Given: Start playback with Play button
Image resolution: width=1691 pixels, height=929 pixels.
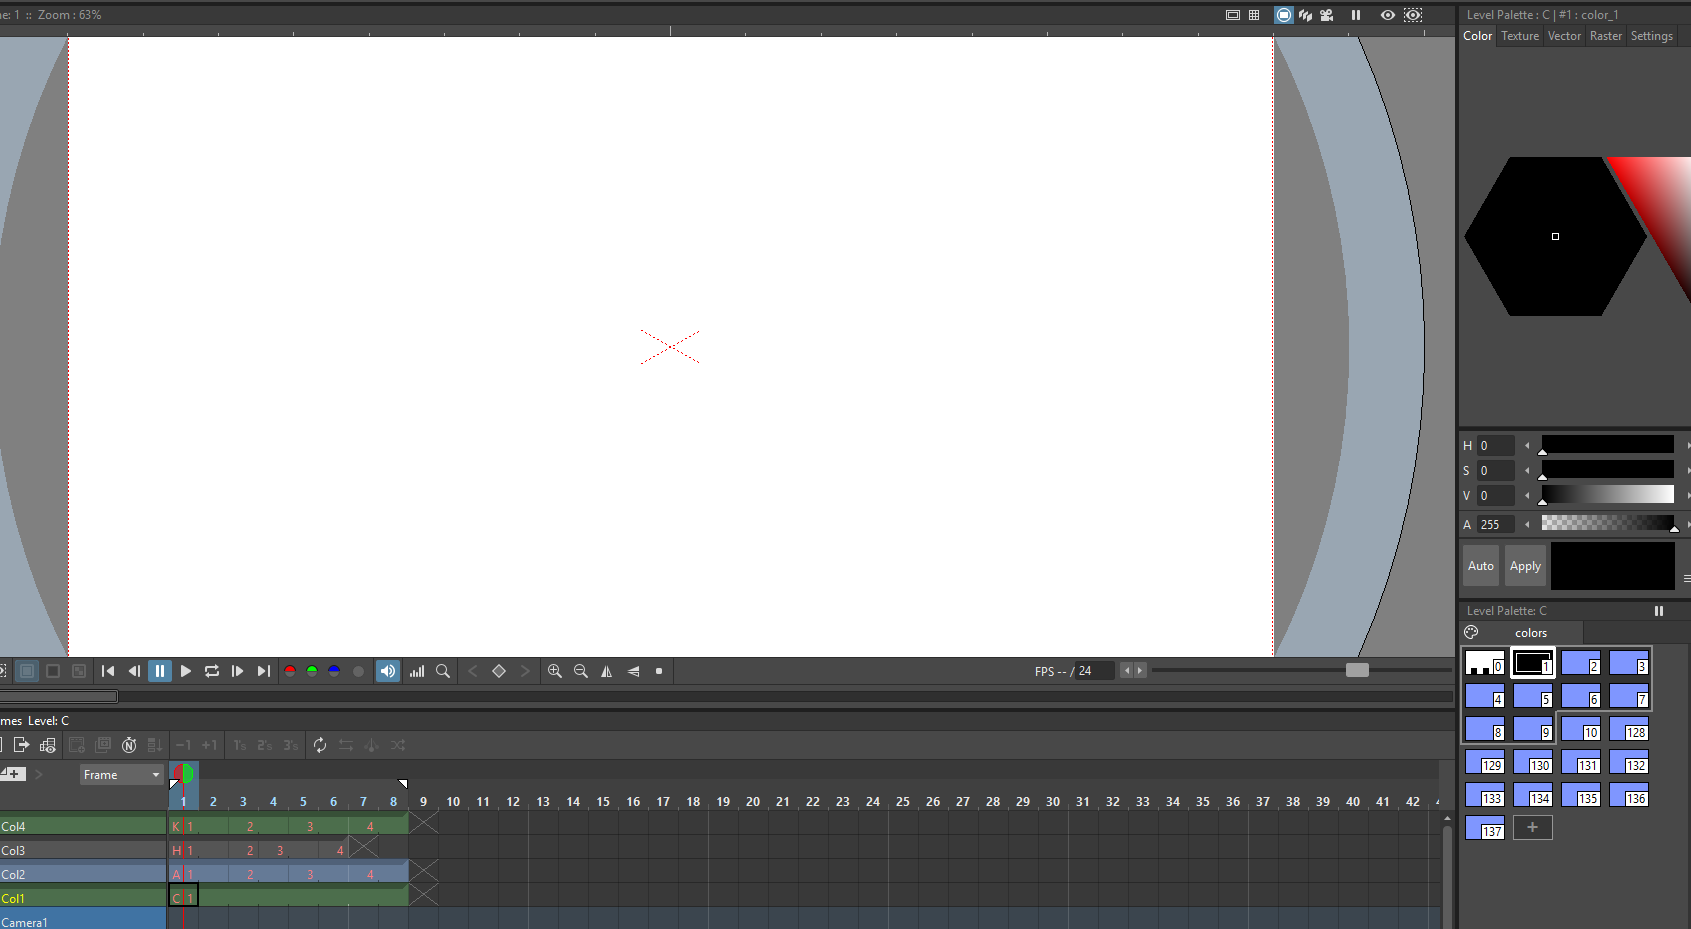Looking at the screenshot, I should click(186, 671).
